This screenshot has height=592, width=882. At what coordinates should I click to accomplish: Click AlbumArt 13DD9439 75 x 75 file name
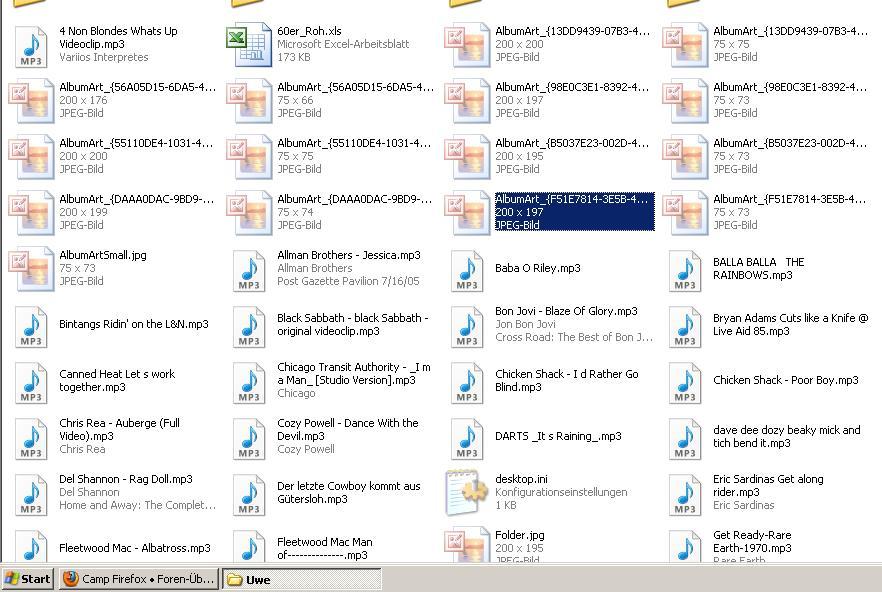791,31
